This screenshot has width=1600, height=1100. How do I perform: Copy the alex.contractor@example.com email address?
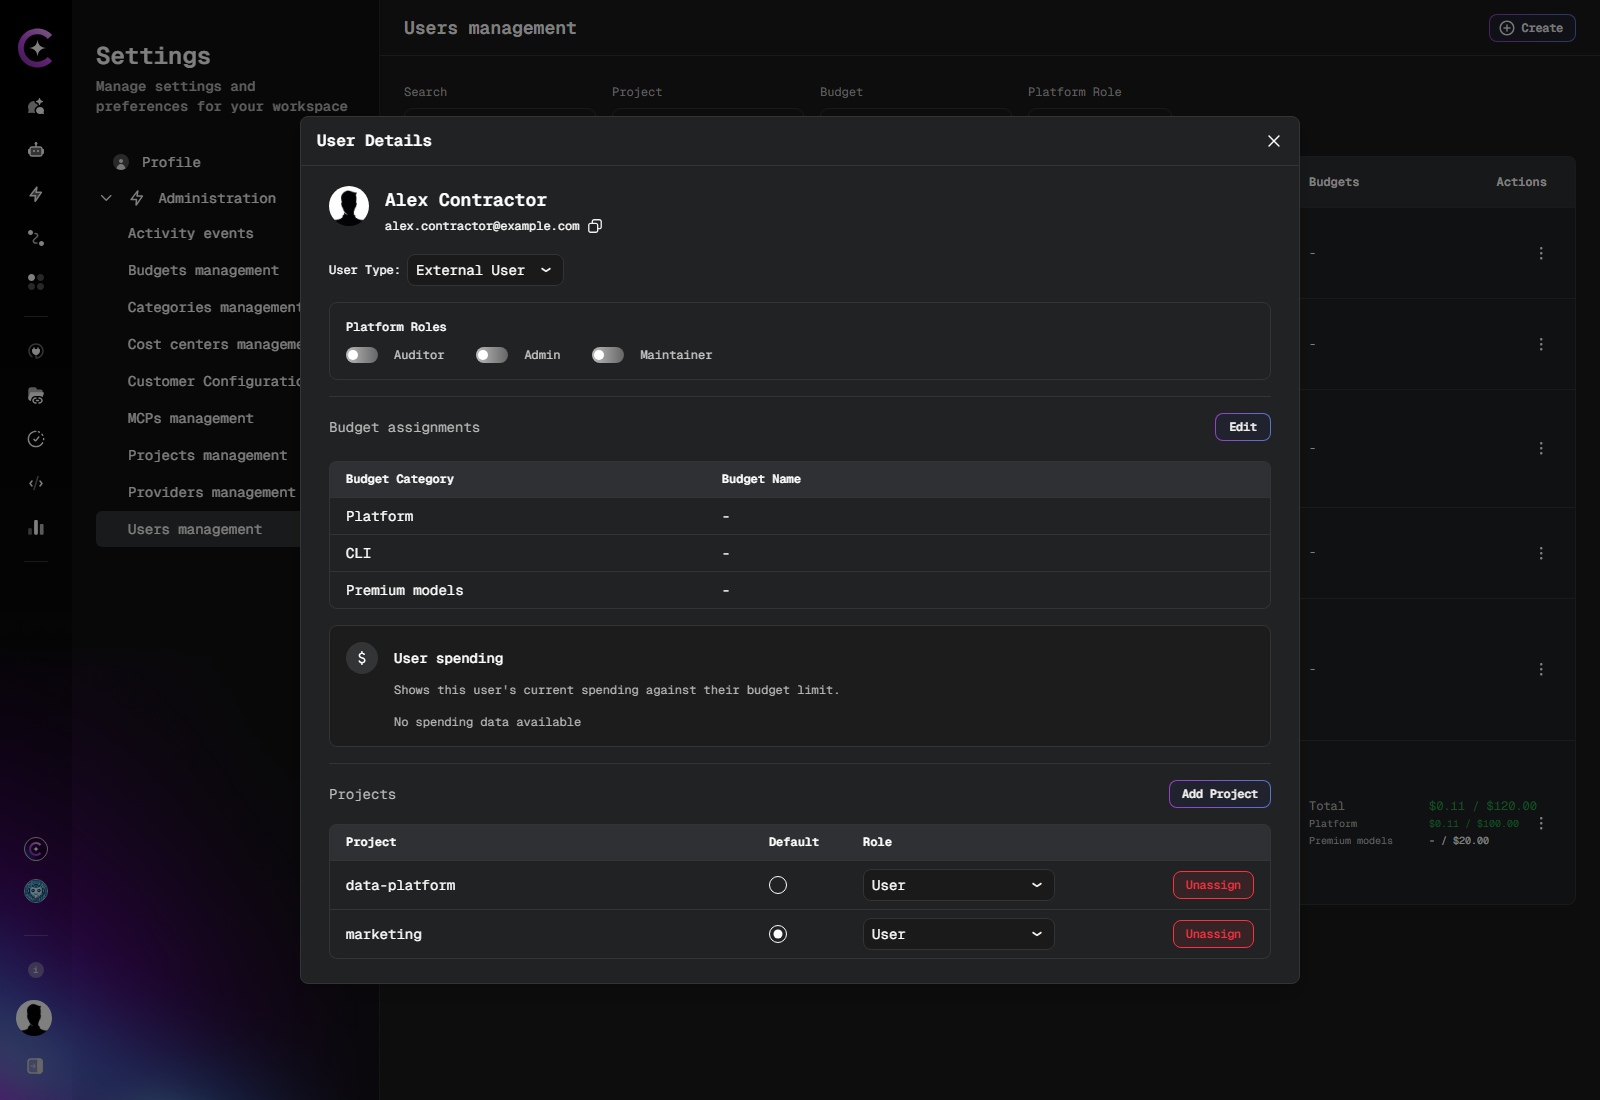(595, 226)
